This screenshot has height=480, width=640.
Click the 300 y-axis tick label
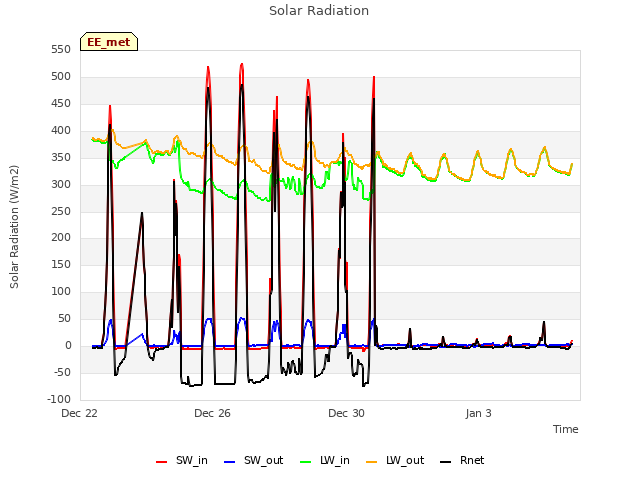click(x=61, y=184)
